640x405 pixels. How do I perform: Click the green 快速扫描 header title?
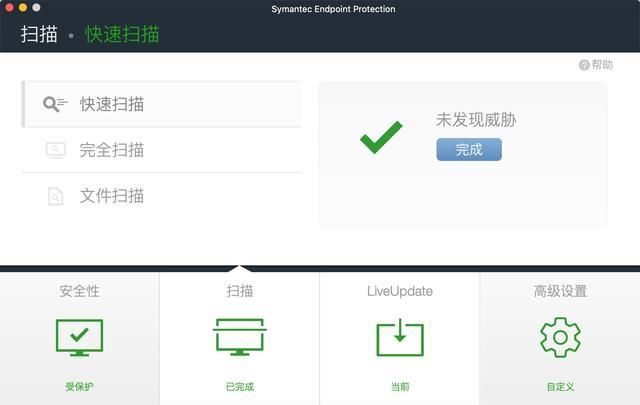[x=122, y=34]
